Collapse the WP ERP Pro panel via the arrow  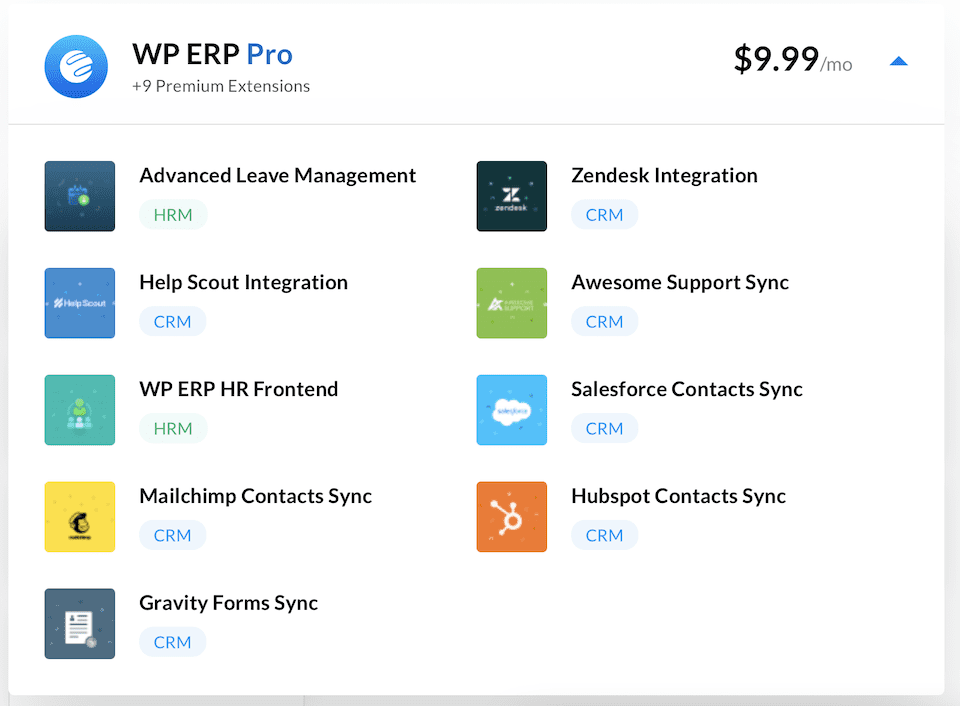898,60
